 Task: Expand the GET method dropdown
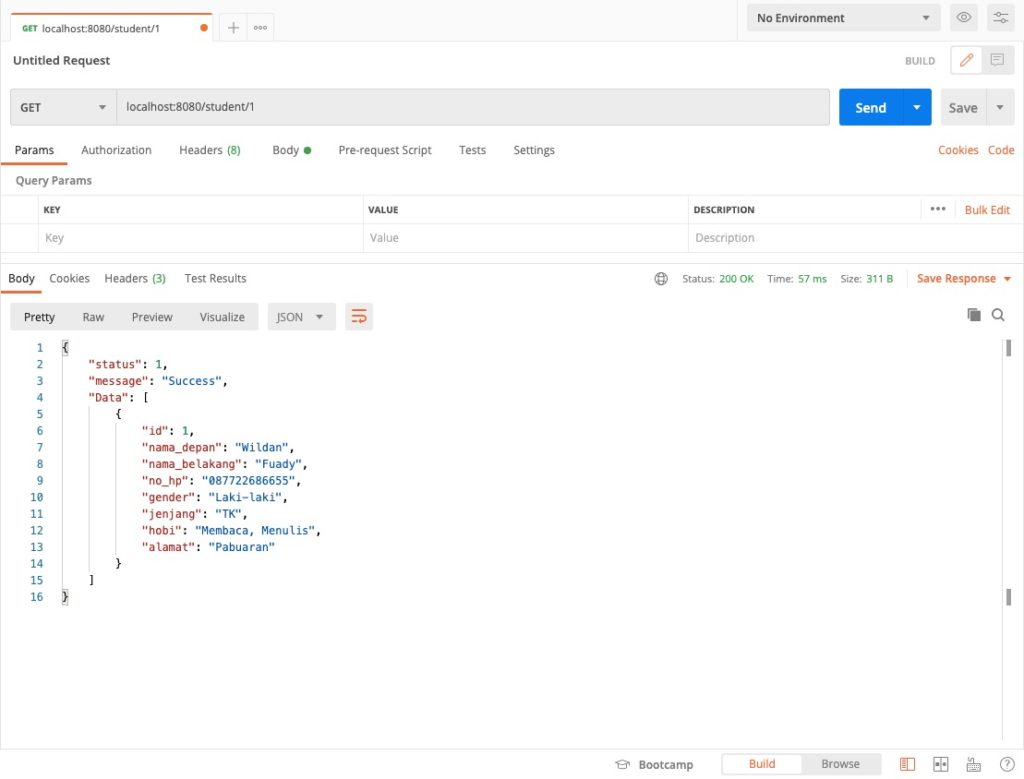pos(63,108)
